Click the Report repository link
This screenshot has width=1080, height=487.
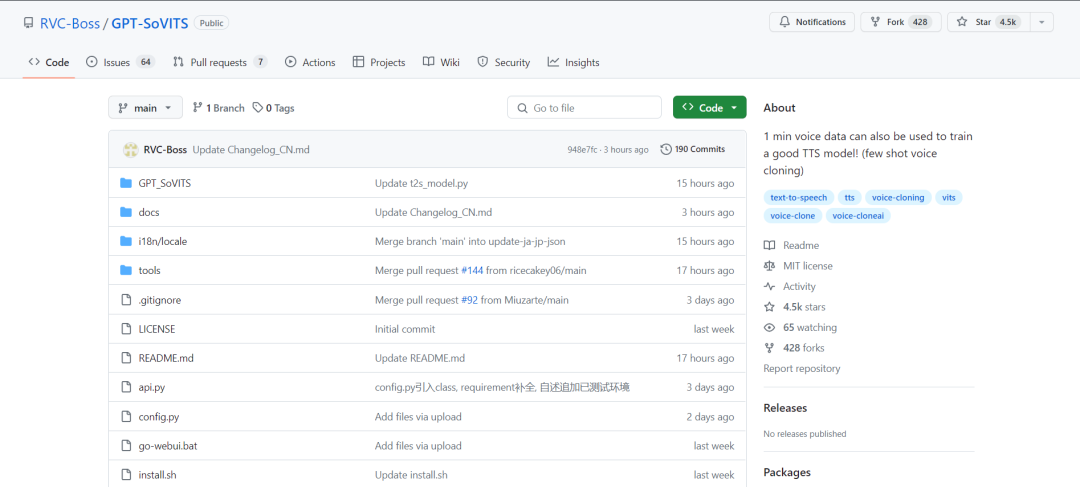point(802,369)
